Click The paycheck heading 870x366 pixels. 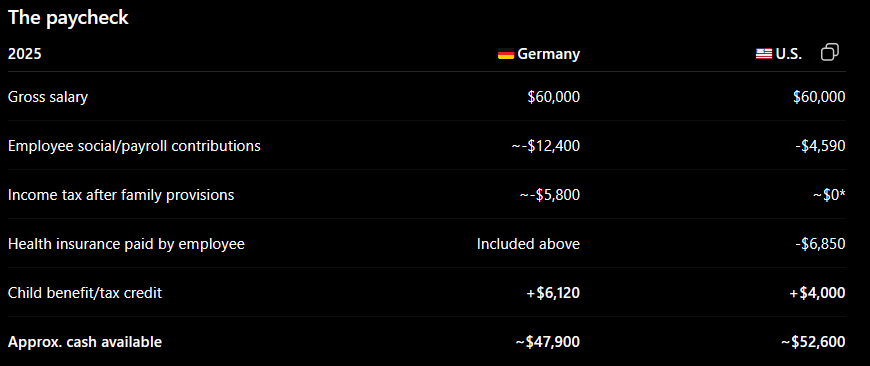tap(68, 18)
